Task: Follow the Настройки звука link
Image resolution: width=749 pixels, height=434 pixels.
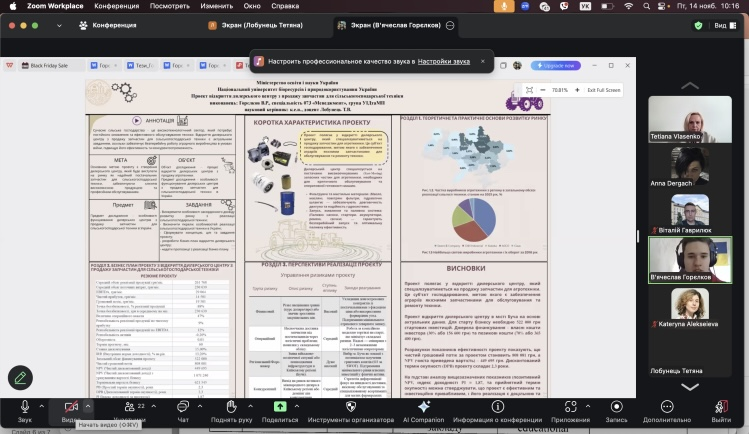Action: [444, 61]
